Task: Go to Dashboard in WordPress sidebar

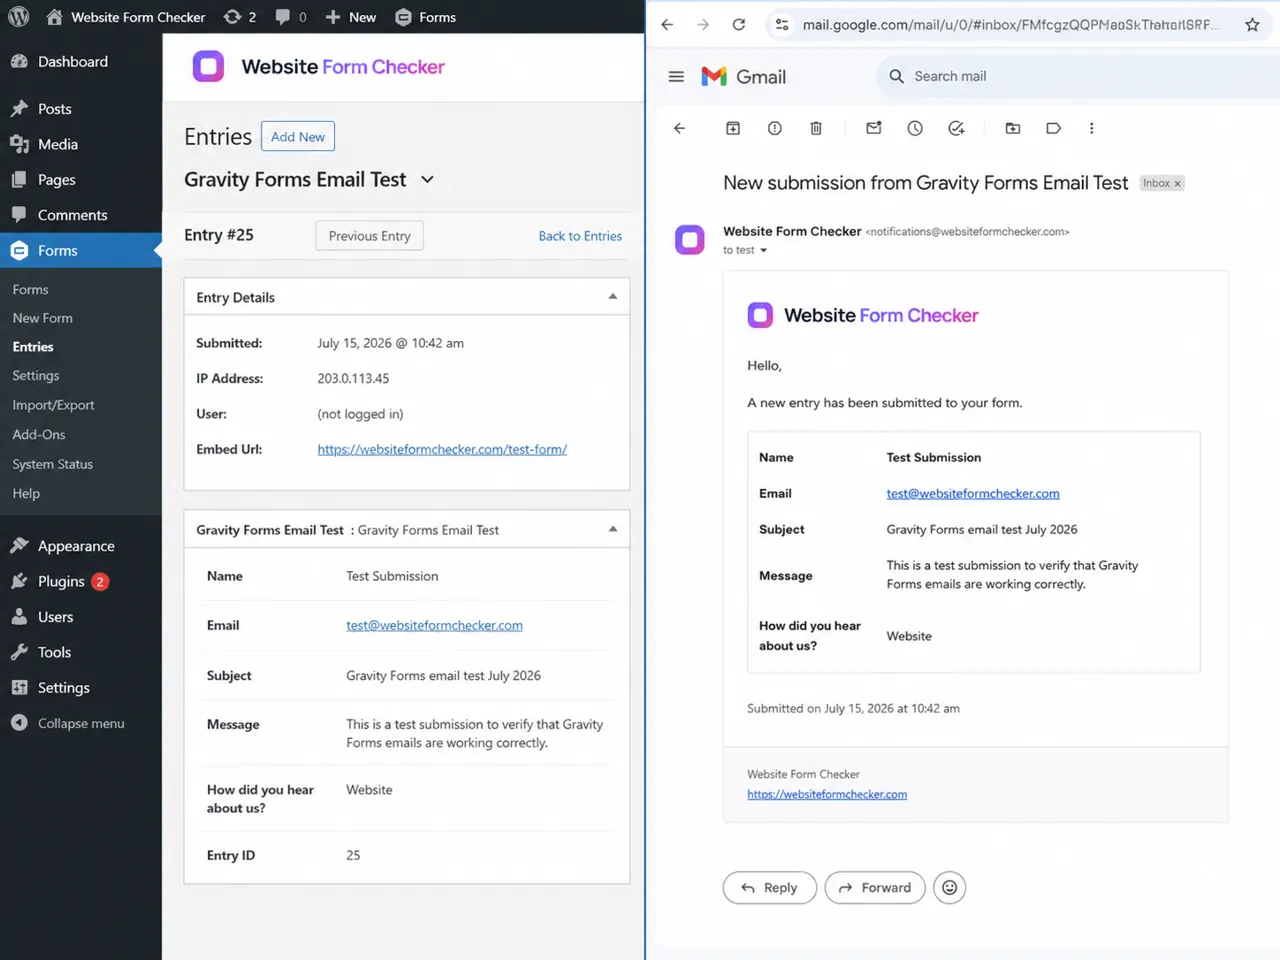Action: click(59, 62)
